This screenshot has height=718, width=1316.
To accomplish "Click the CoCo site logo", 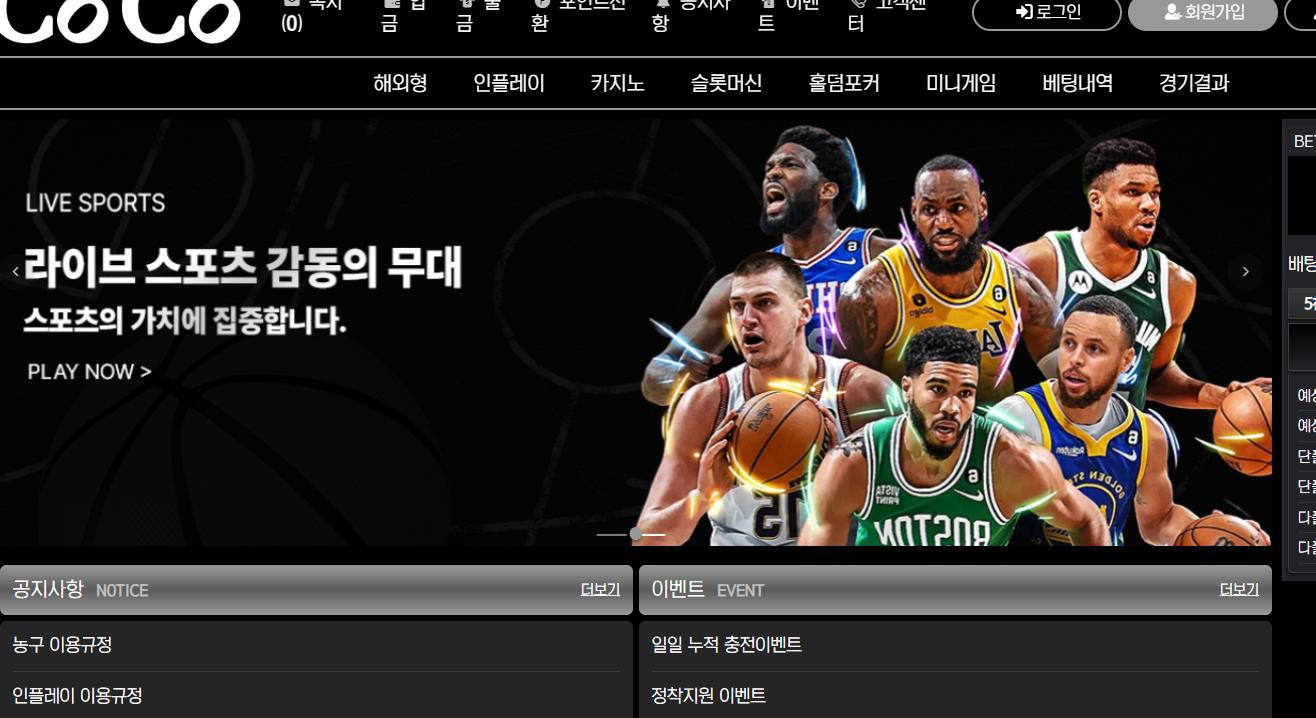I will (x=120, y=20).
